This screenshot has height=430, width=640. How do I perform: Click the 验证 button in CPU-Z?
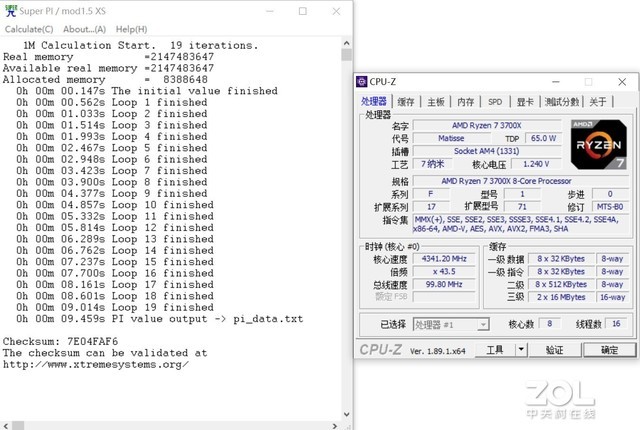[x=555, y=350]
